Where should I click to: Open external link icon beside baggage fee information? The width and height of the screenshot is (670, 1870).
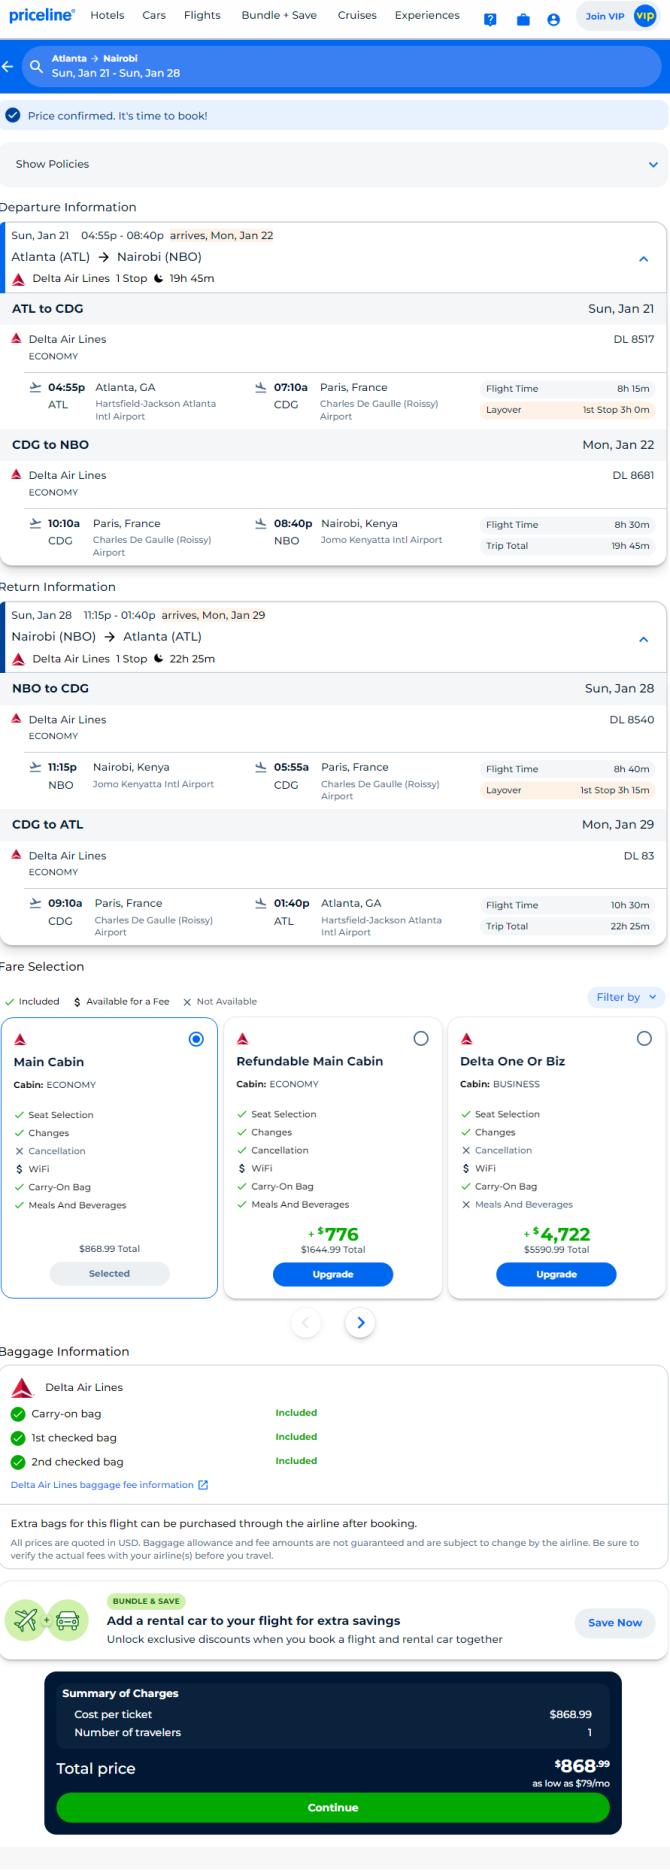point(203,1485)
